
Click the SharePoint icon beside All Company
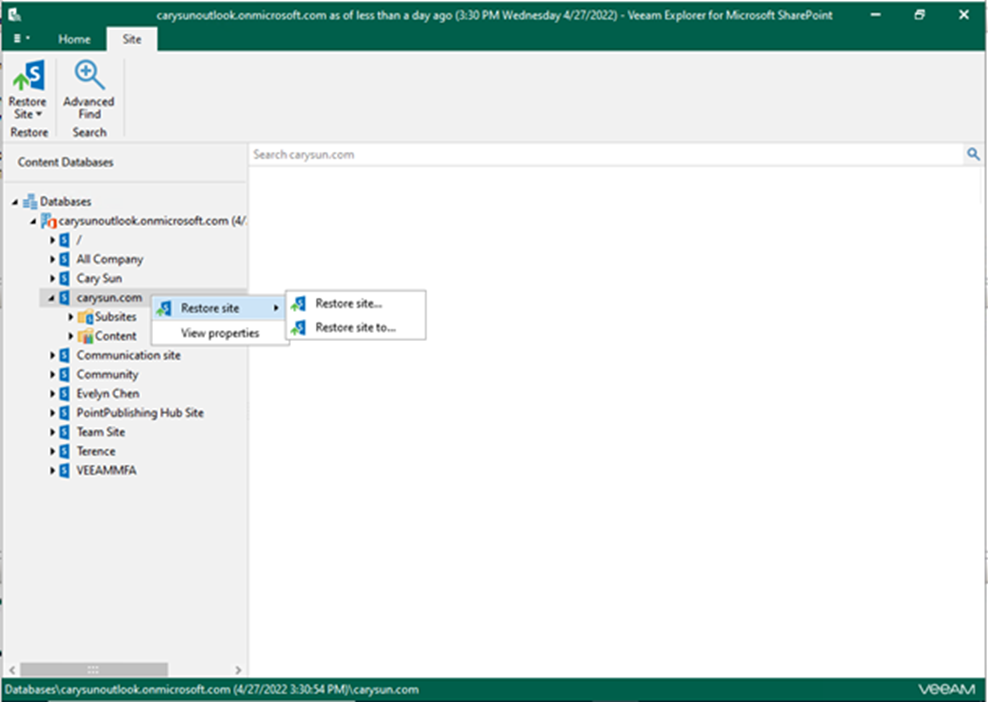64,259
